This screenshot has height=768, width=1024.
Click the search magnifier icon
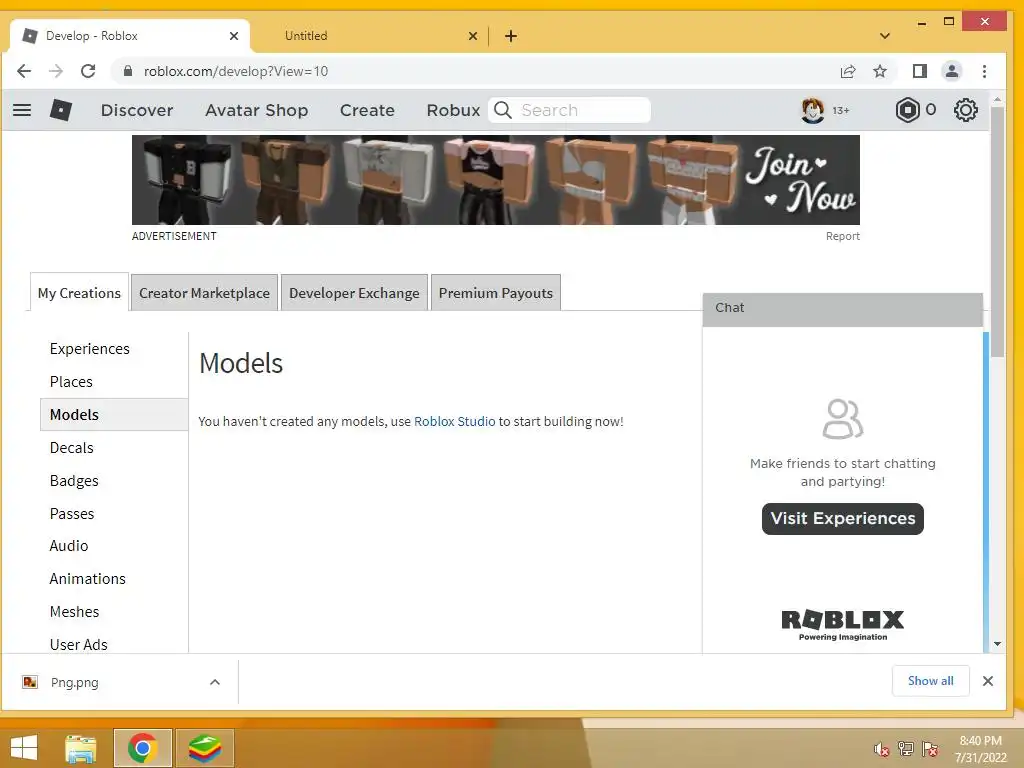(x=503, y=110)
